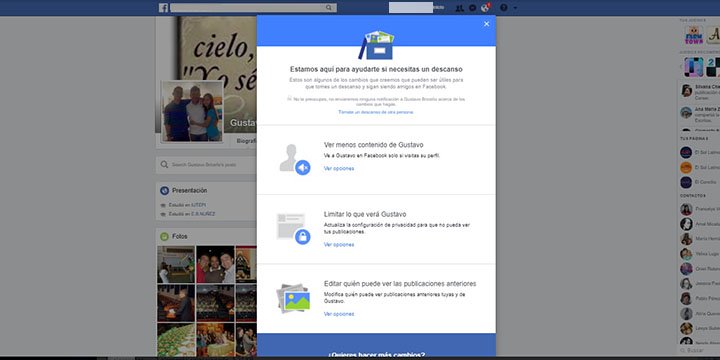Click 'Editar quién puede ver las publicaciones anteriores' heading
This screenshot has height=360, width=720.
[x=400, y=284]
